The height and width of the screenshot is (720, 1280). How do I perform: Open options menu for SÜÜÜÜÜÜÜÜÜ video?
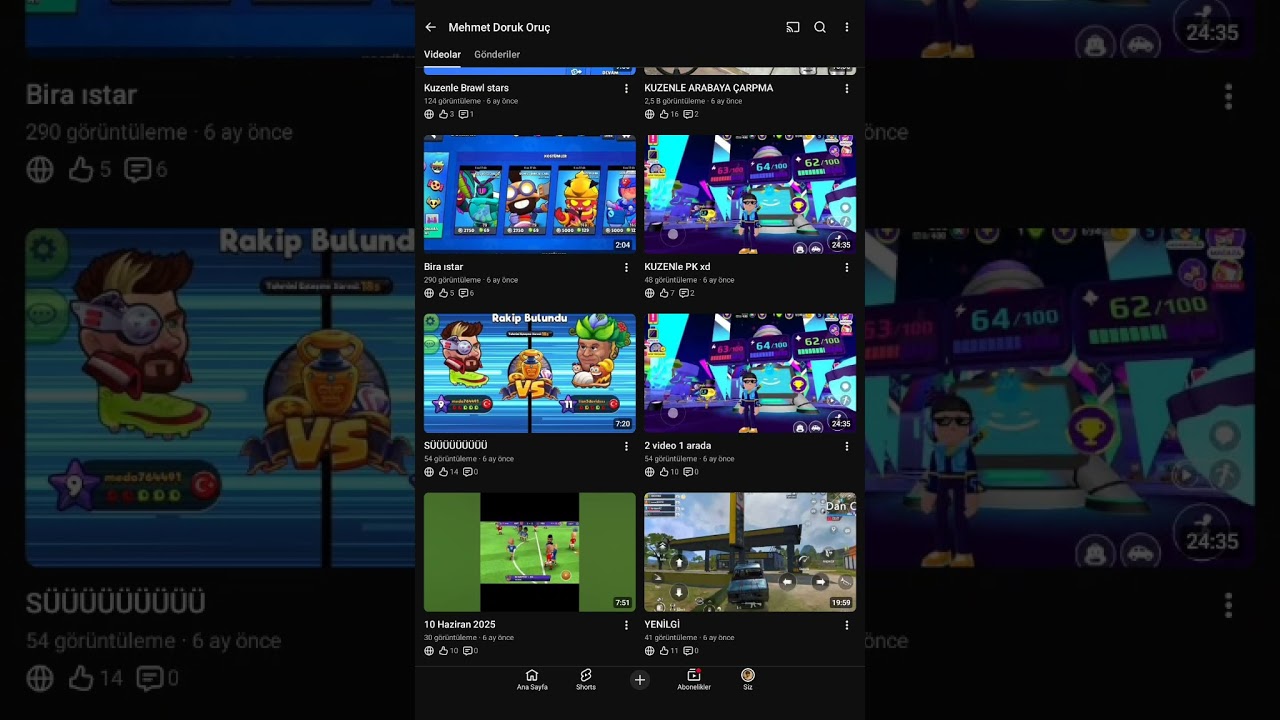[627, 446]
